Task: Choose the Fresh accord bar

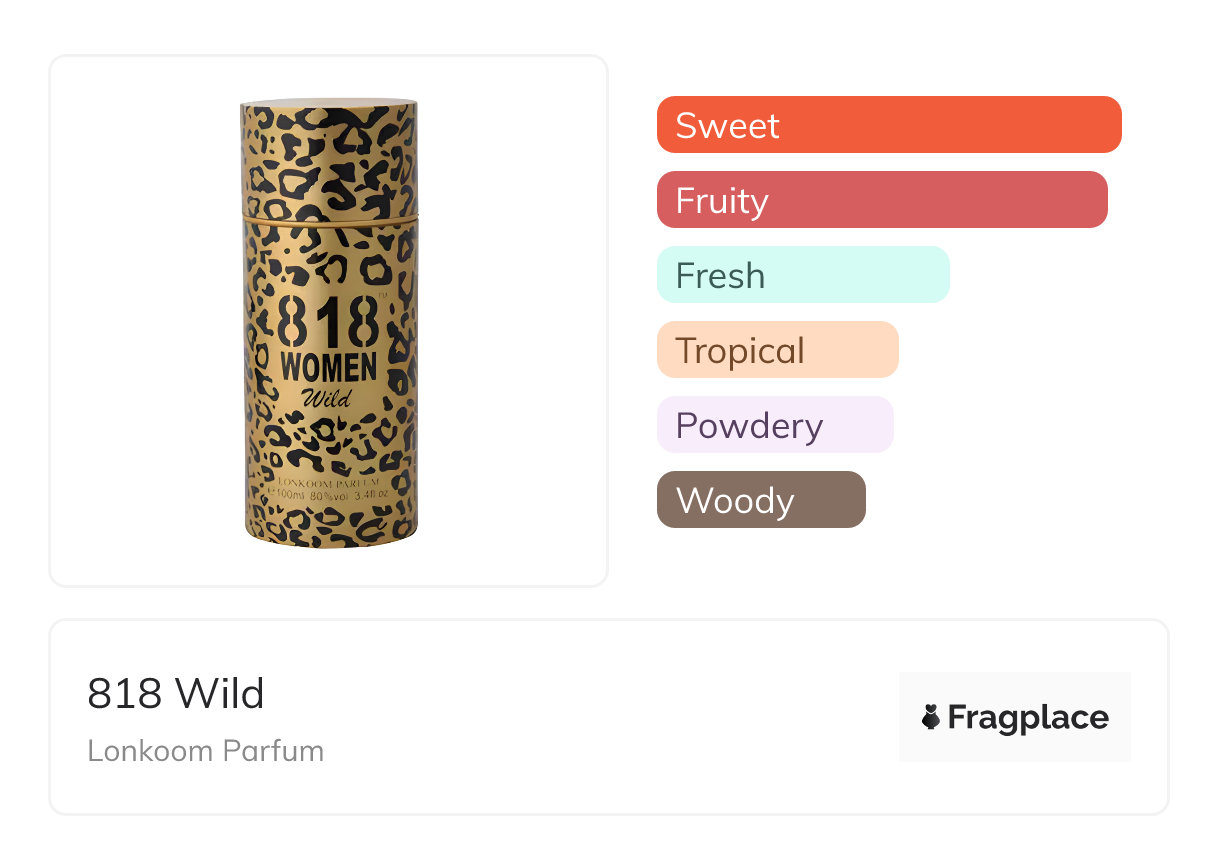Action: (802, 275)
